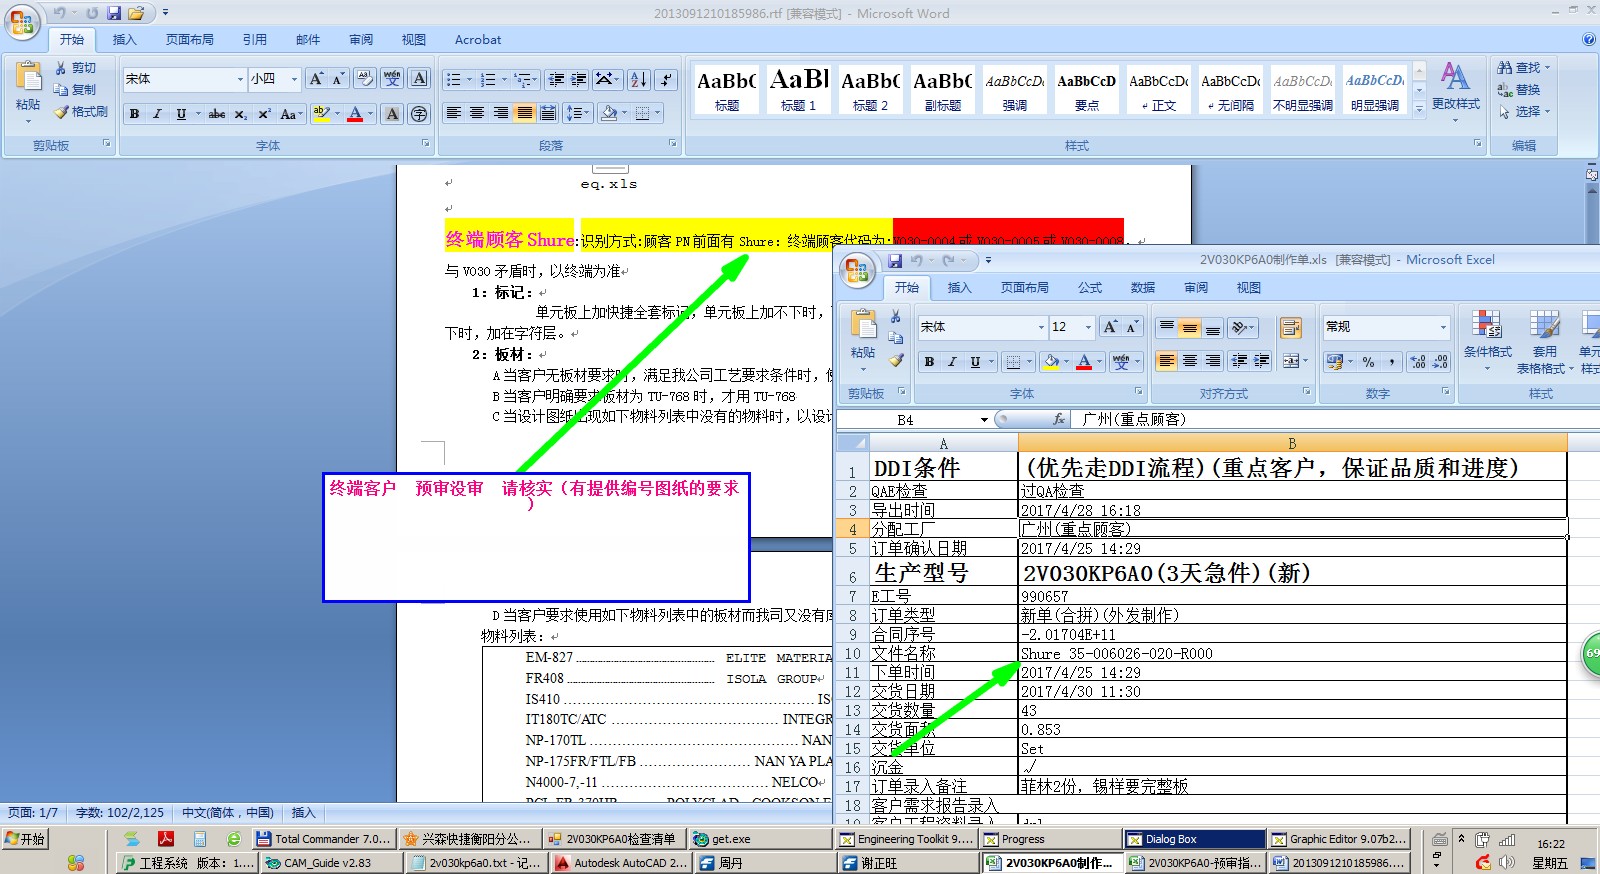Click Word's Strikethrough (abc) icon
The image size is (1600, 874).
click(x=217, y=114)
